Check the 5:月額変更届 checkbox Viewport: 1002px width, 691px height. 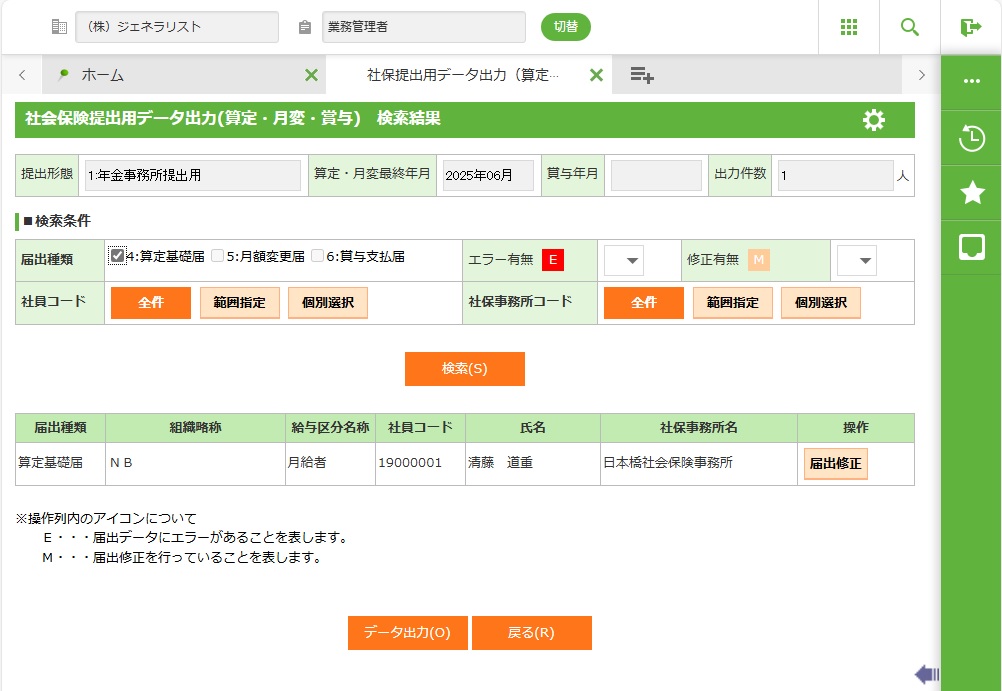[217, 256]
